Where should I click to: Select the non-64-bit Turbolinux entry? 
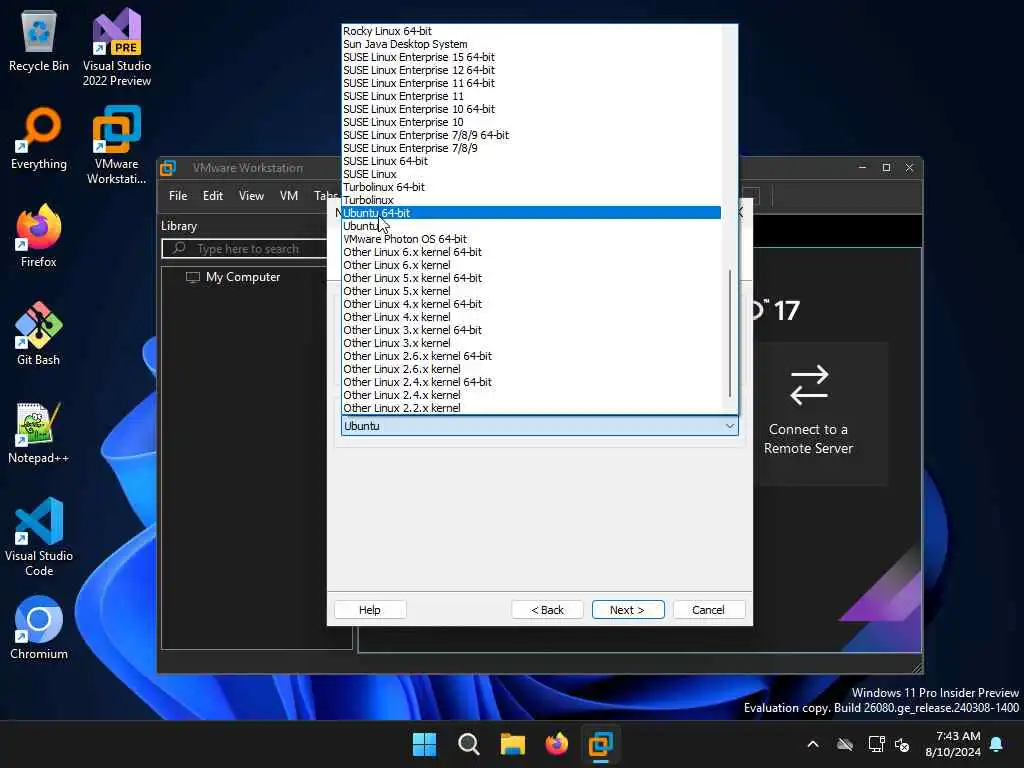tap(531, 200)
